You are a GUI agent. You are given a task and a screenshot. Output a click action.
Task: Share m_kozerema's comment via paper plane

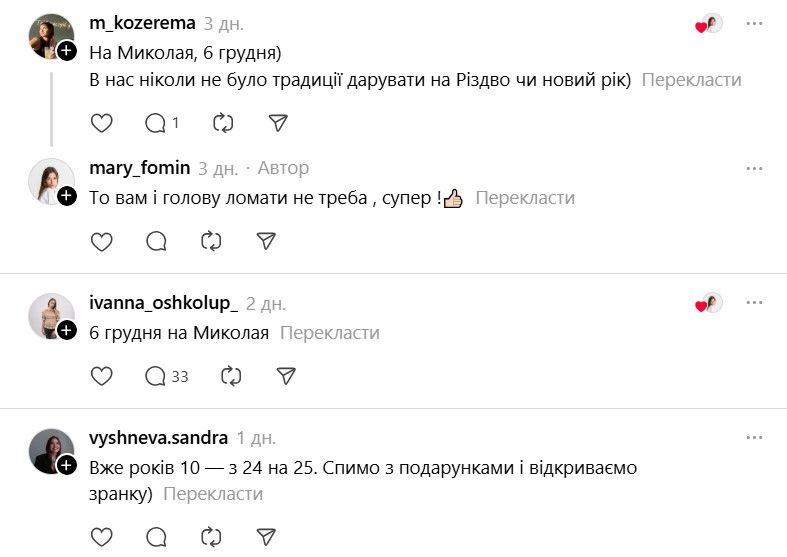click(x=279, y=123)
